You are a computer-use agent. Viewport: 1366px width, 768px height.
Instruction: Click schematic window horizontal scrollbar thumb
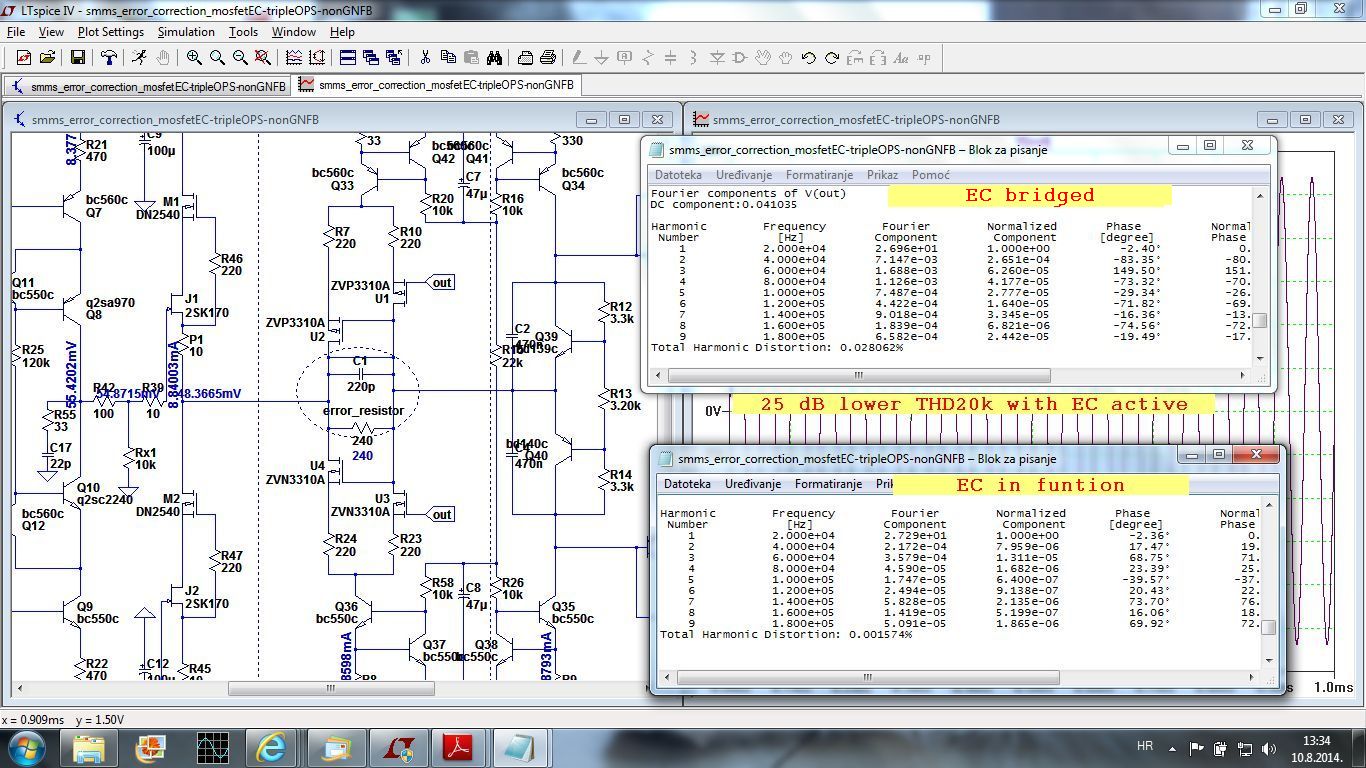coord(331,688)
